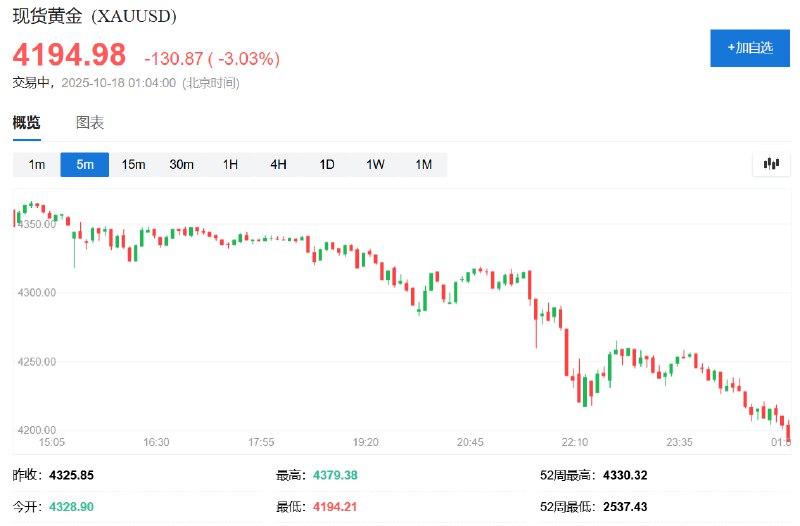The image size is (800, 526).
Task: Click the 22:10 time axis label
Action: (x=574, y=441)
